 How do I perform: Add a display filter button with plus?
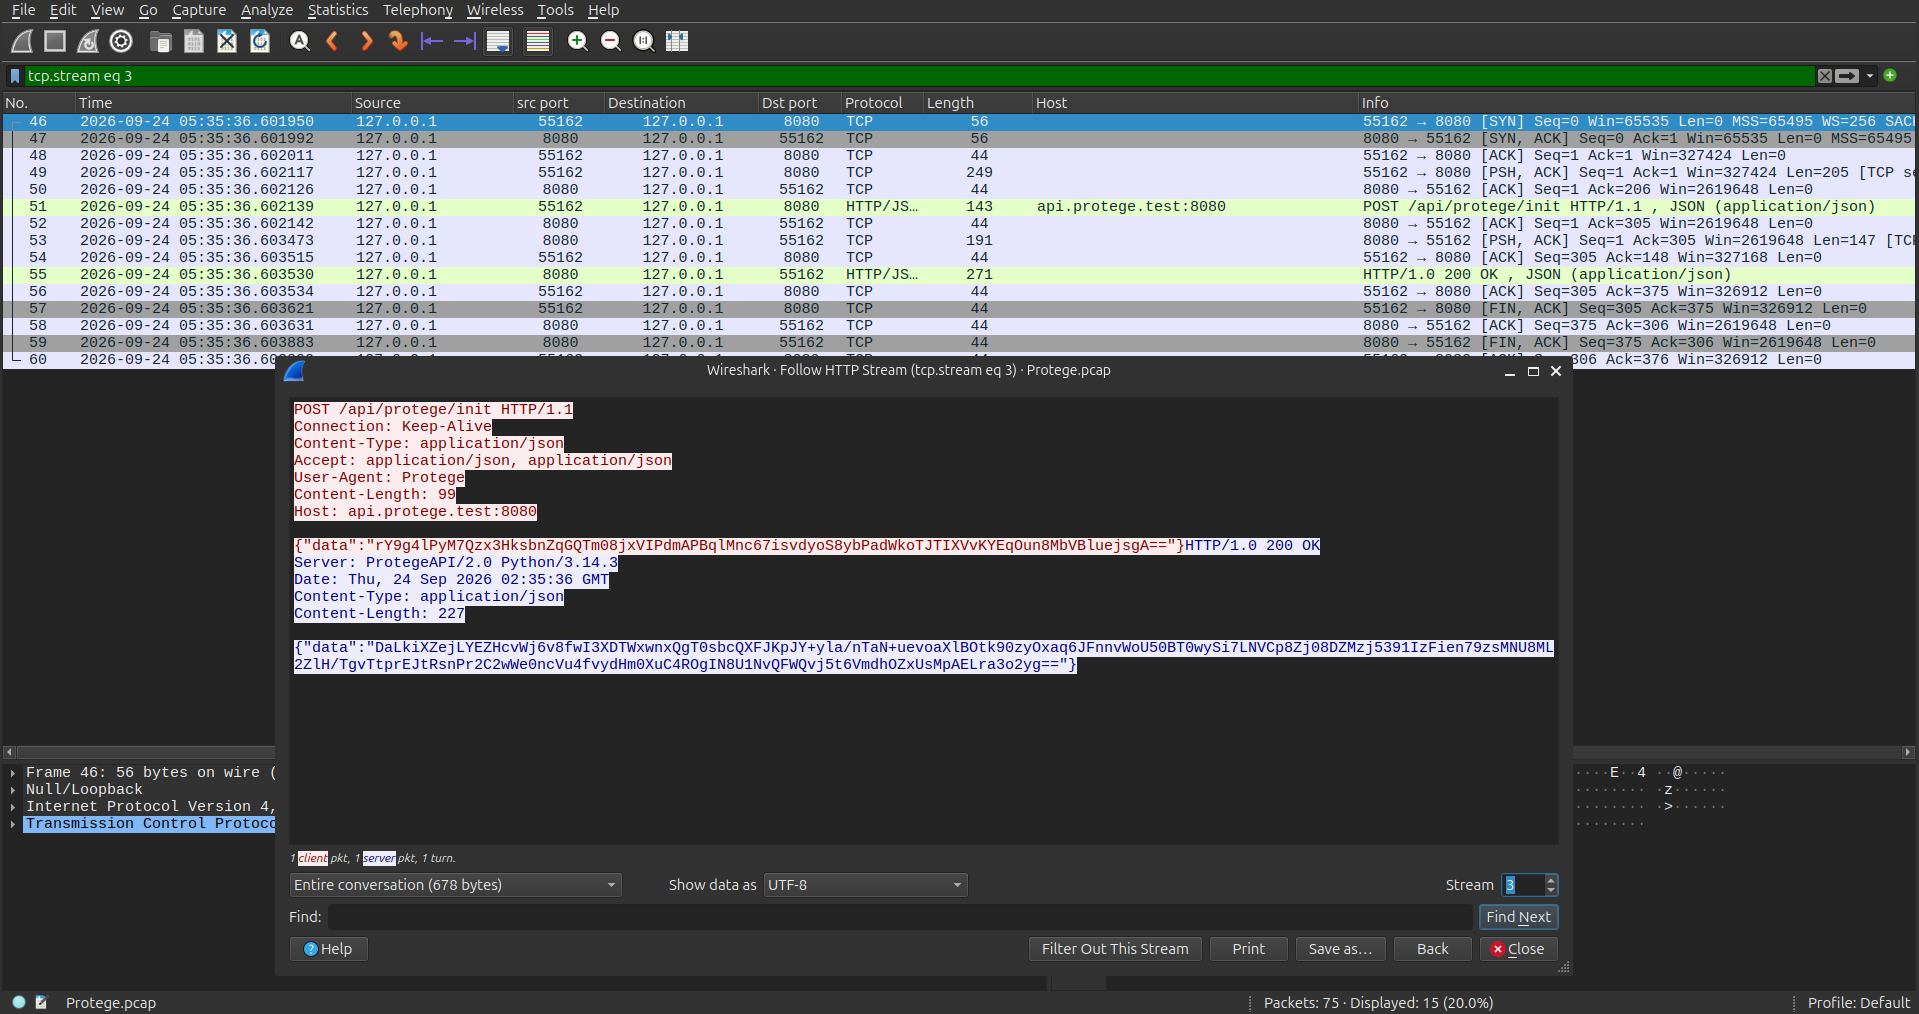1890,75
